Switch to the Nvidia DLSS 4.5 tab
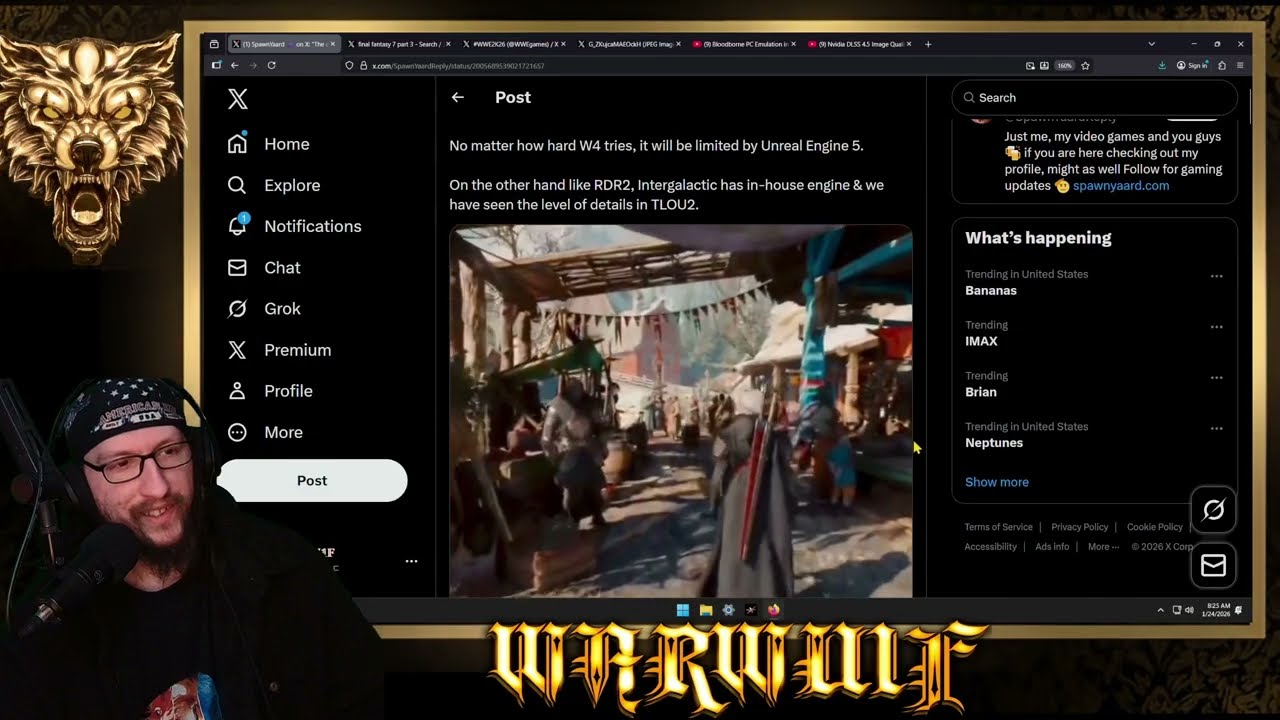 point(860,44)
